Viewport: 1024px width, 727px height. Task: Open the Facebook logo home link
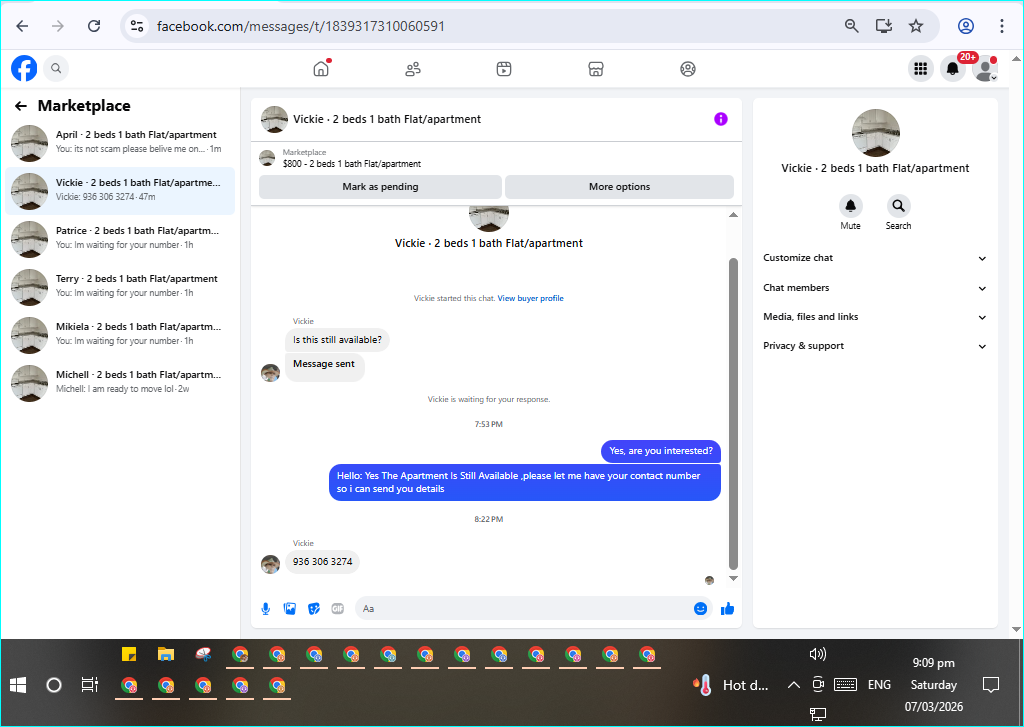pos(24,68)
